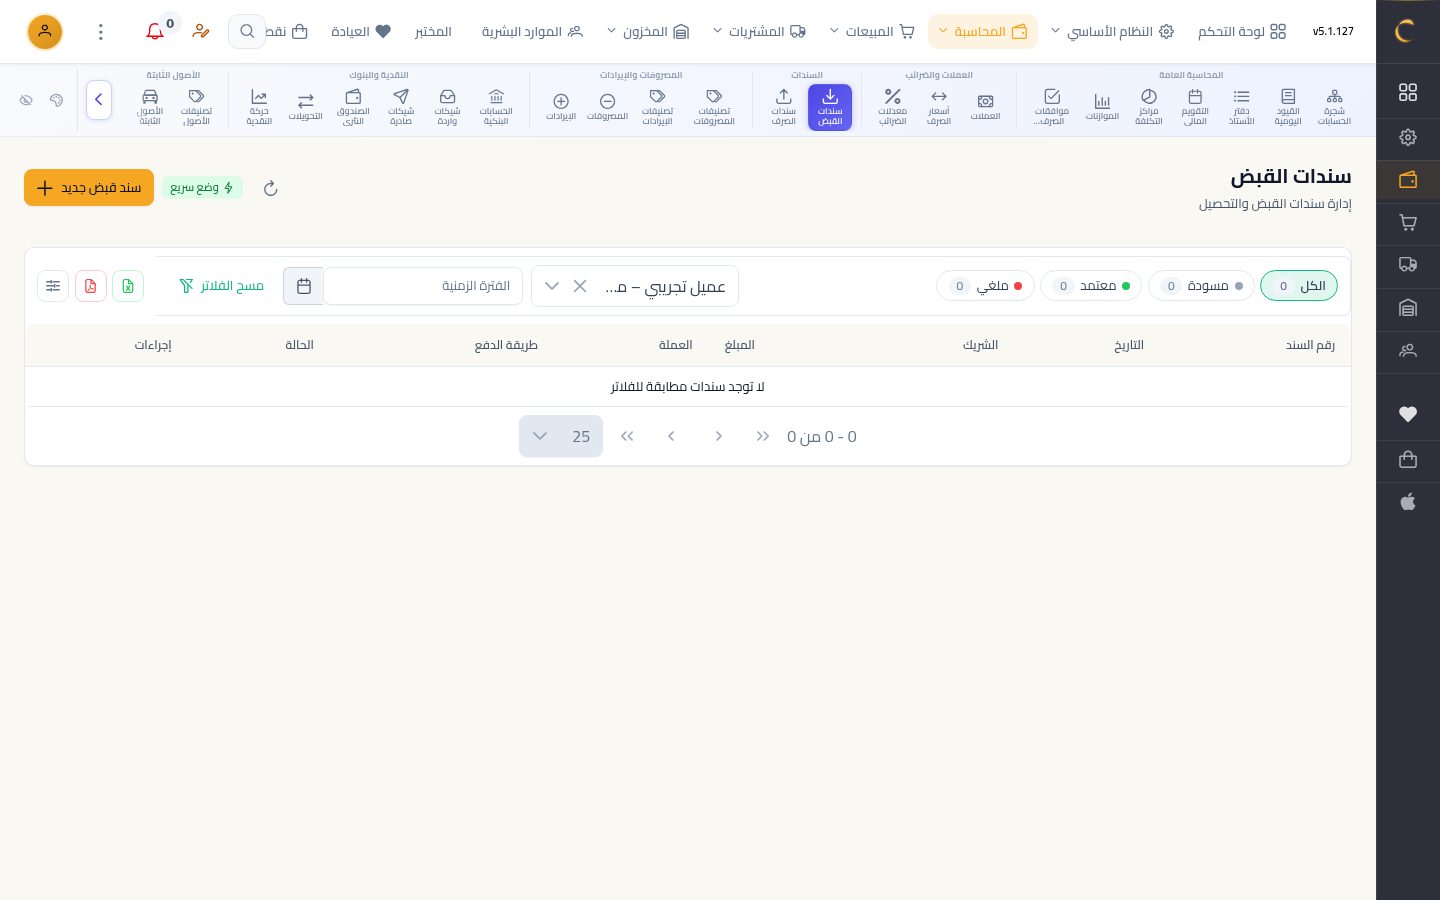Open مراكز التكلفة cost centers

point(1149,107)
